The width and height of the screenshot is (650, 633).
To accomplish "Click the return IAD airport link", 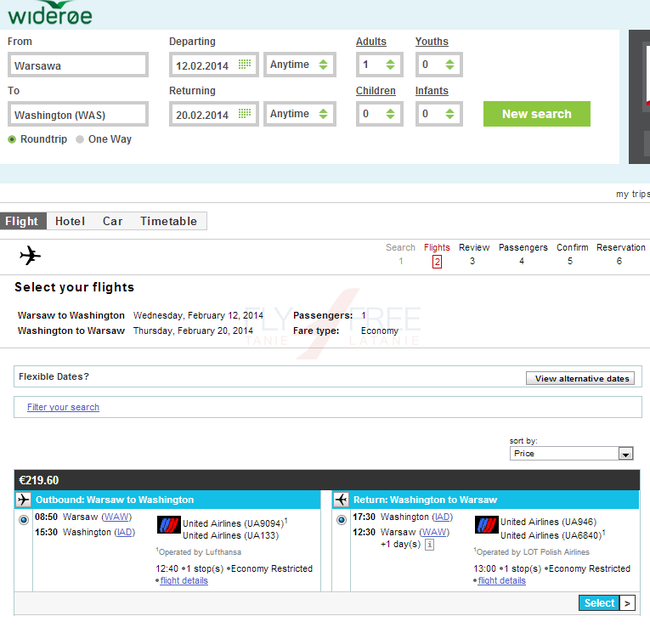I will coord(442,517).
